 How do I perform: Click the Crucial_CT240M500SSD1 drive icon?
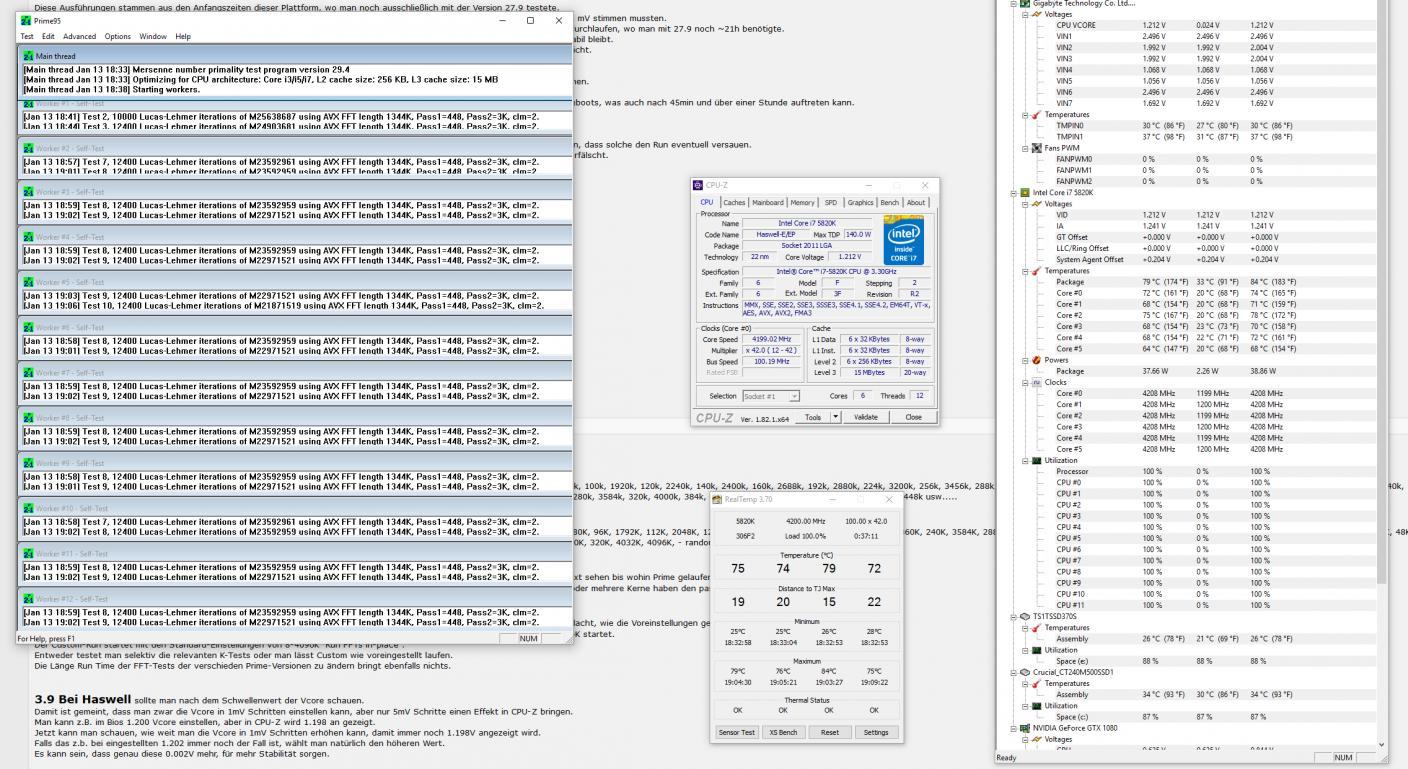(1025, 672)
